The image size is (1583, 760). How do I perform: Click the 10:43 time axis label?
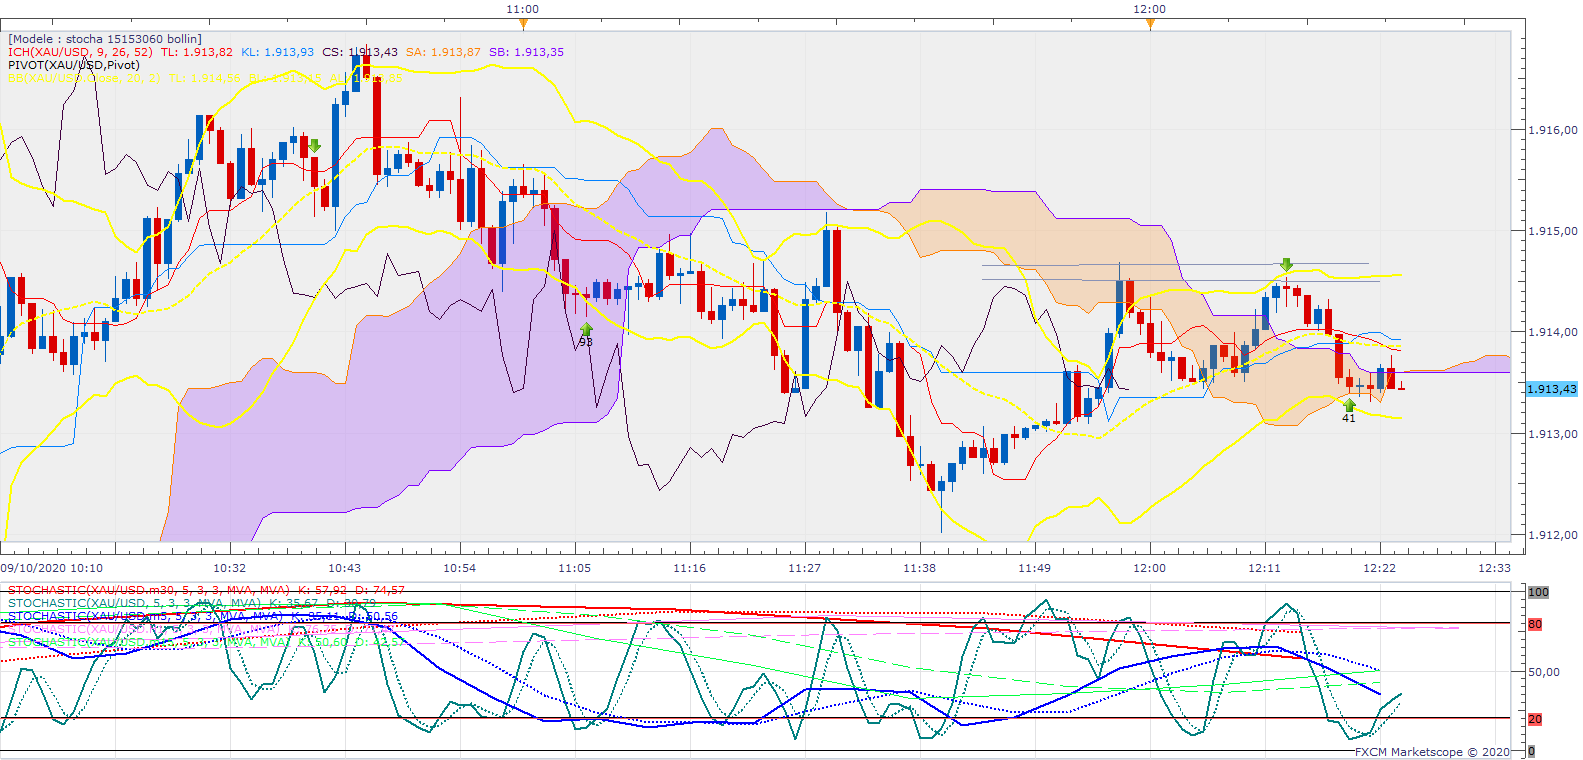coord(345,568)
